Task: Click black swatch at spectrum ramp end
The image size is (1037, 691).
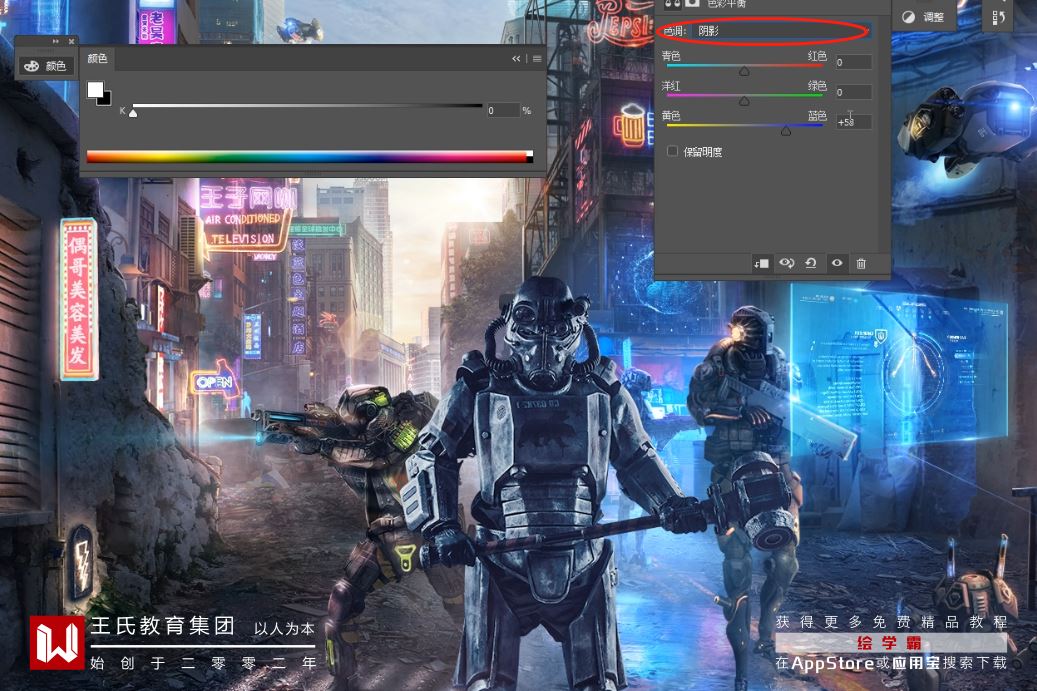Action: [529, 159]
